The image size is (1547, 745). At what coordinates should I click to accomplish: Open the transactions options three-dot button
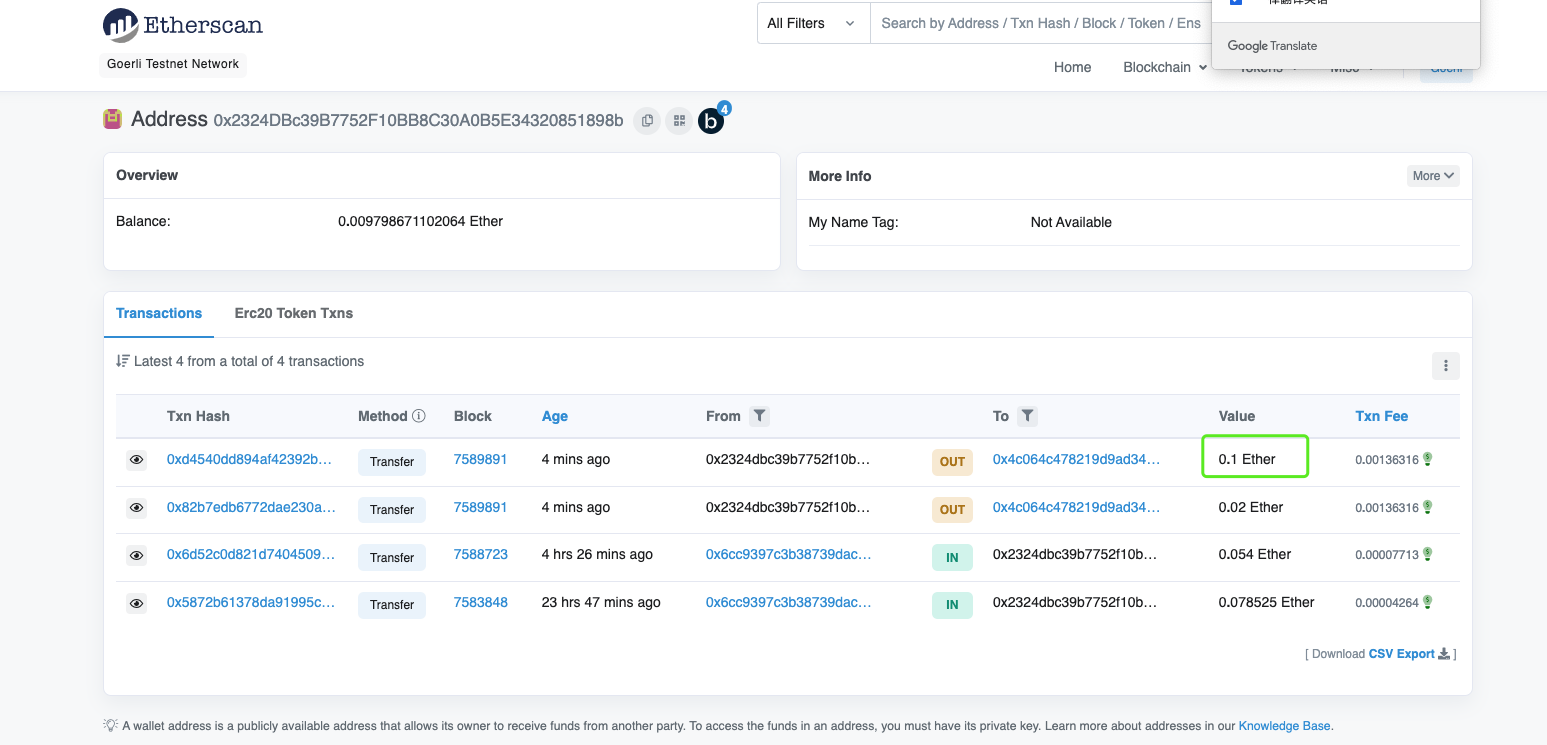coord(1445,366)
